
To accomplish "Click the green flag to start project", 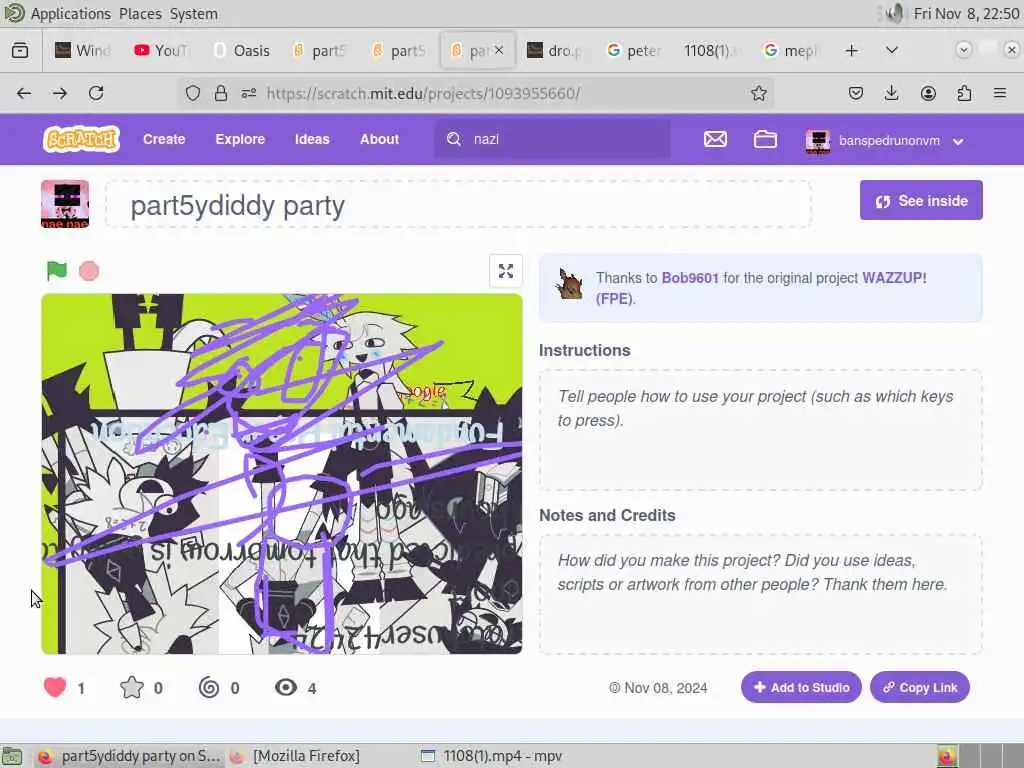I will [57, 270].
